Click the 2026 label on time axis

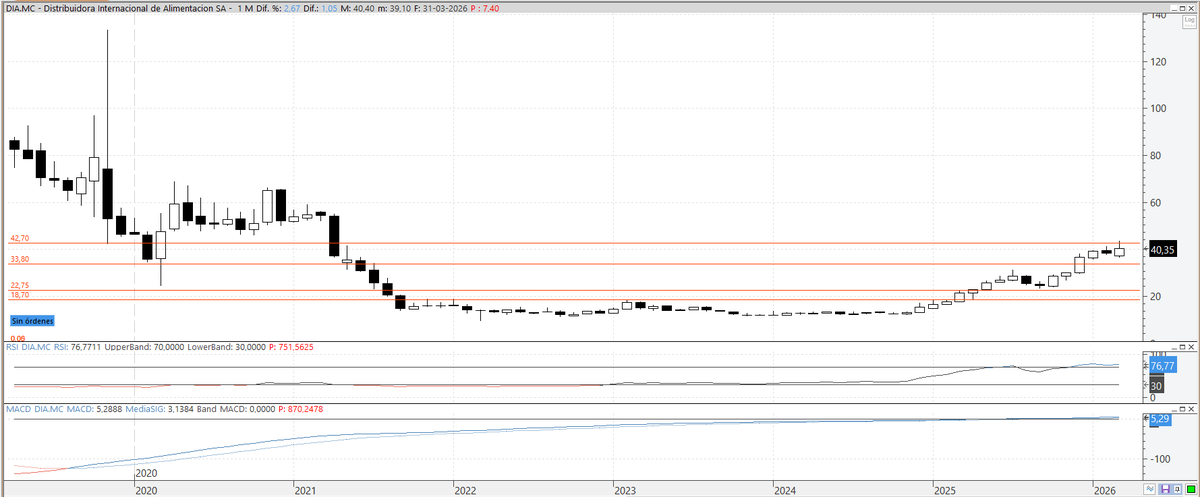1105,490
